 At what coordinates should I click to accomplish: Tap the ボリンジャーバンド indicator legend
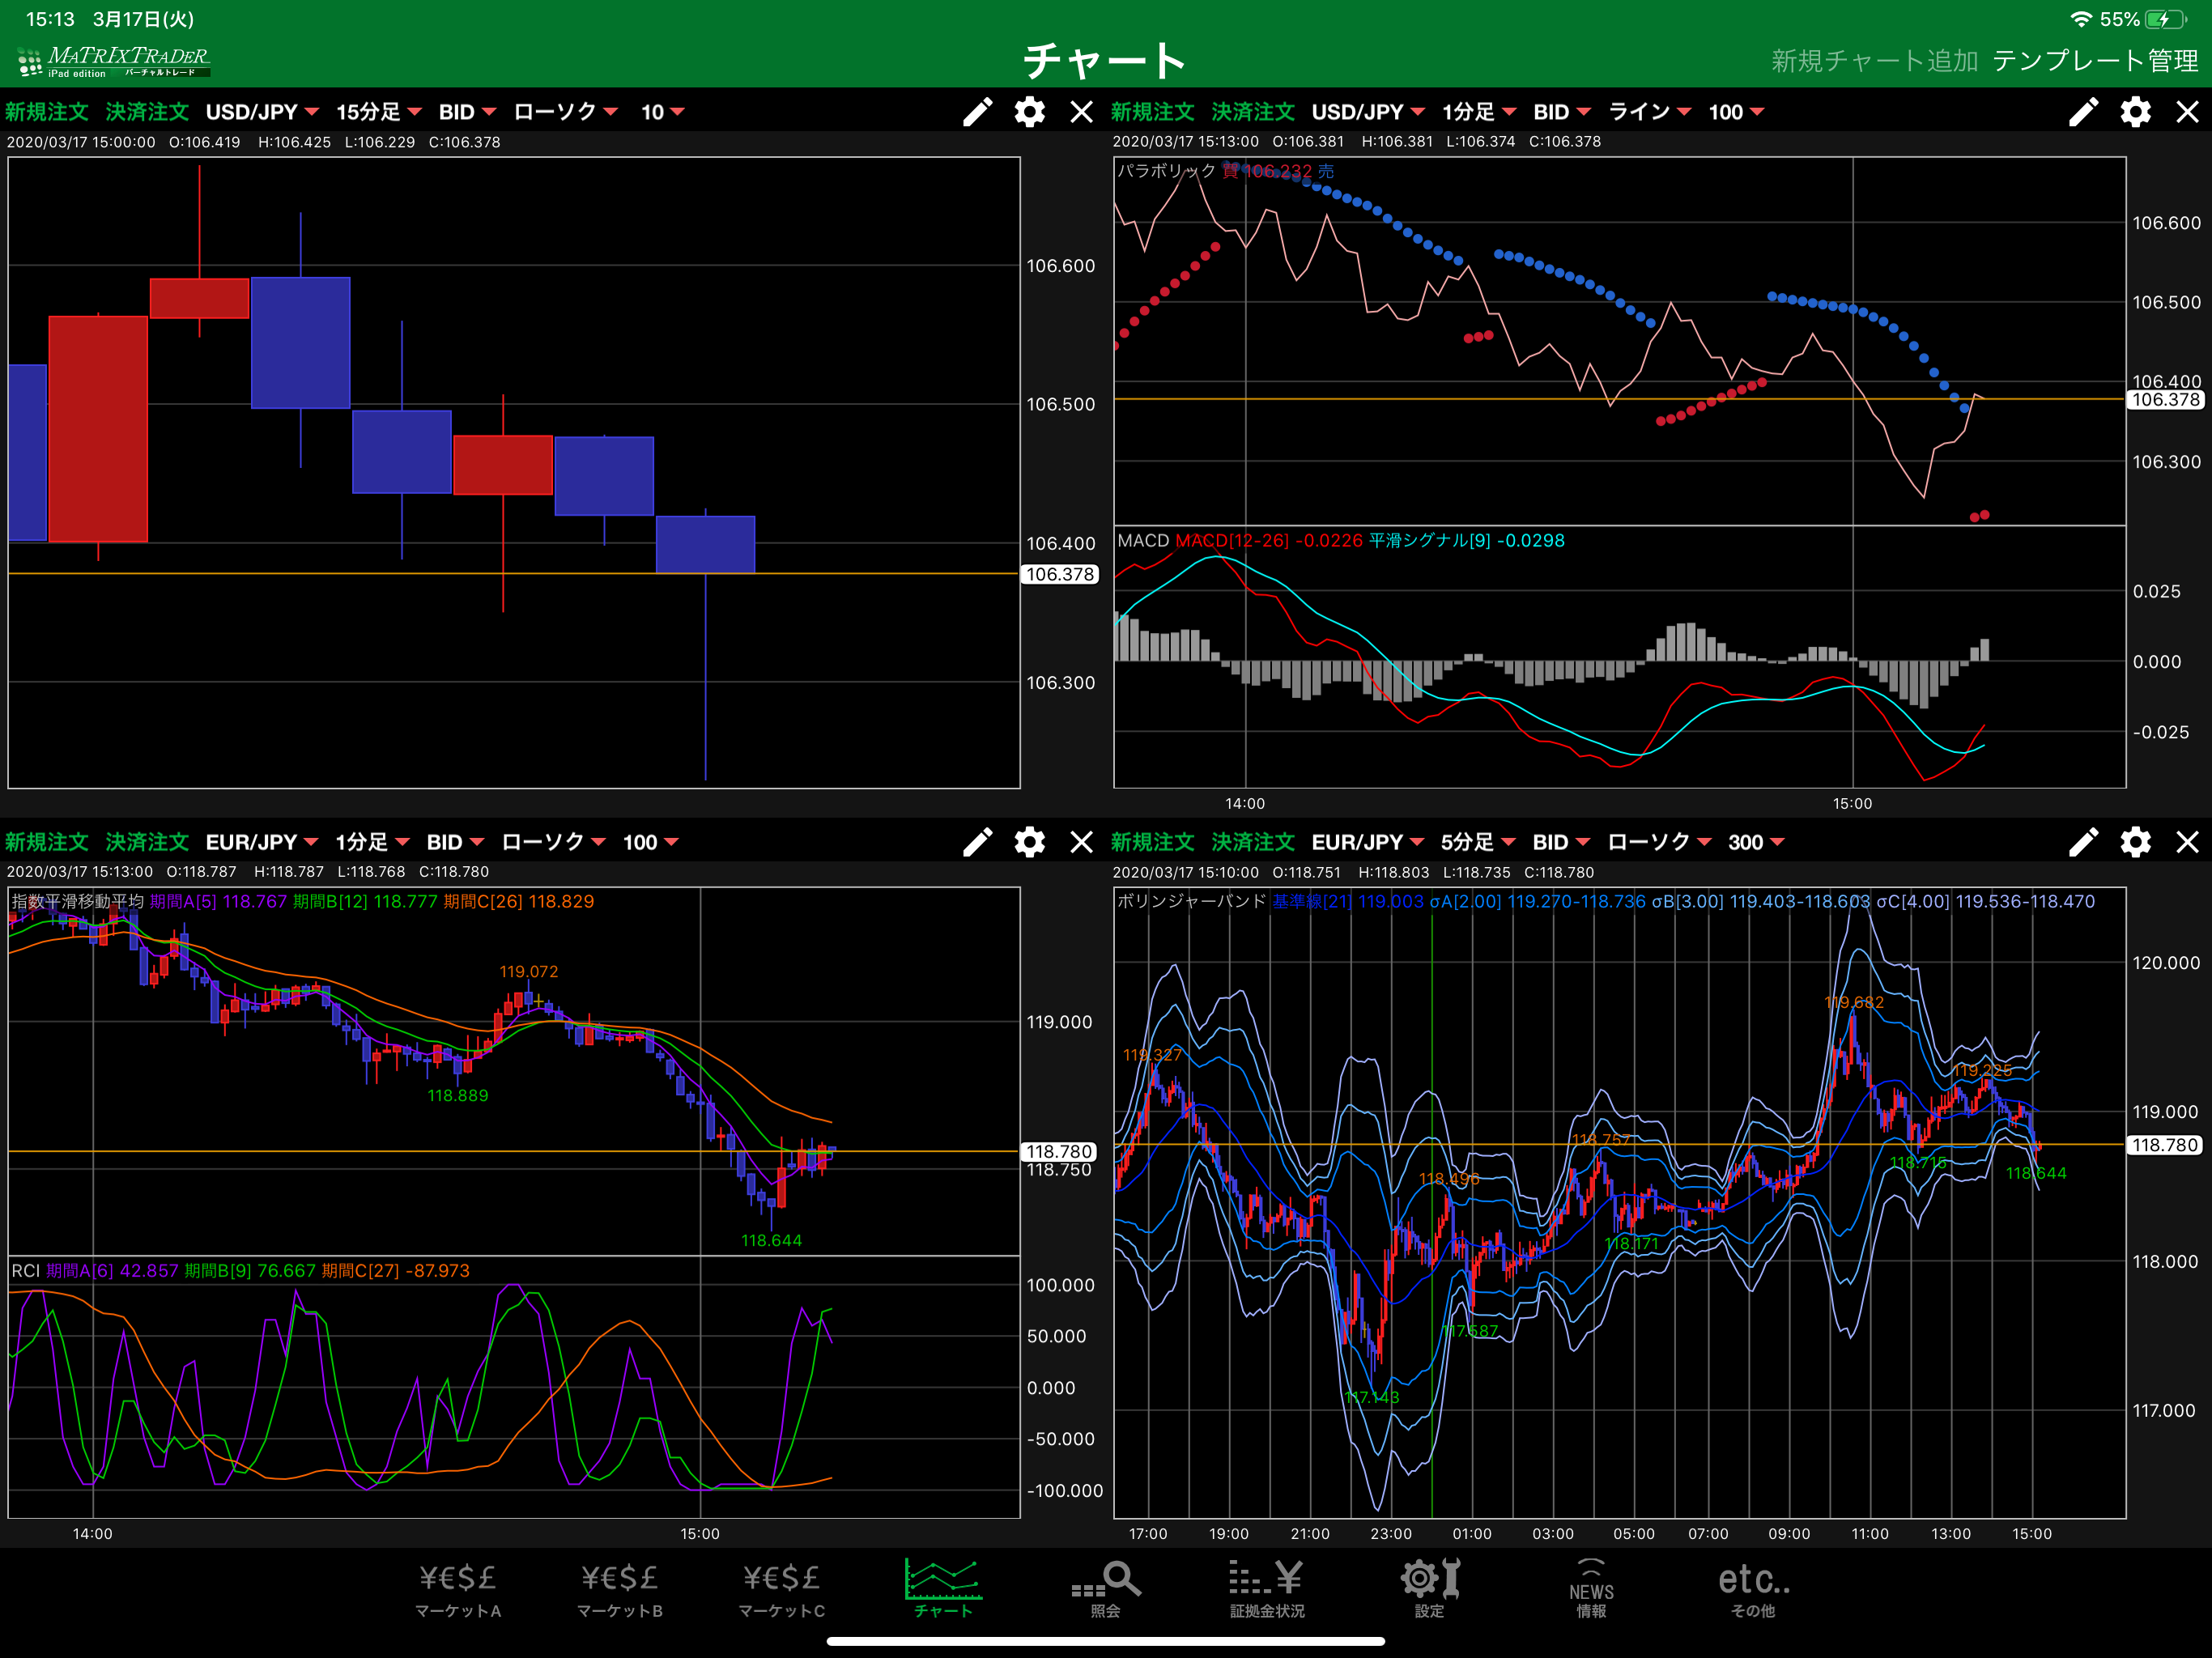coord(1191,901)
